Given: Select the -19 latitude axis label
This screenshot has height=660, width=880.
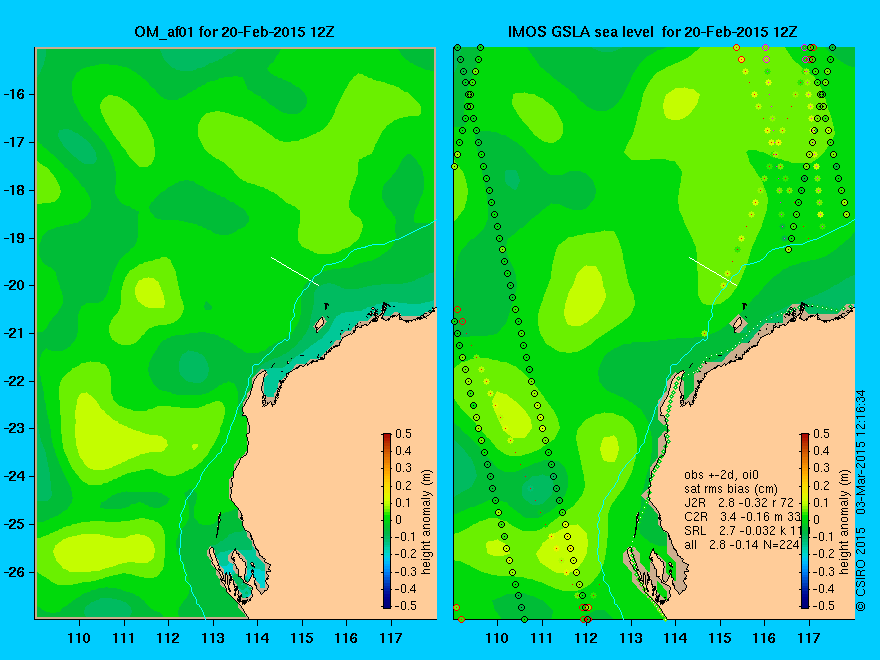Looking at the screenshot, I should [x=13, y=239].
